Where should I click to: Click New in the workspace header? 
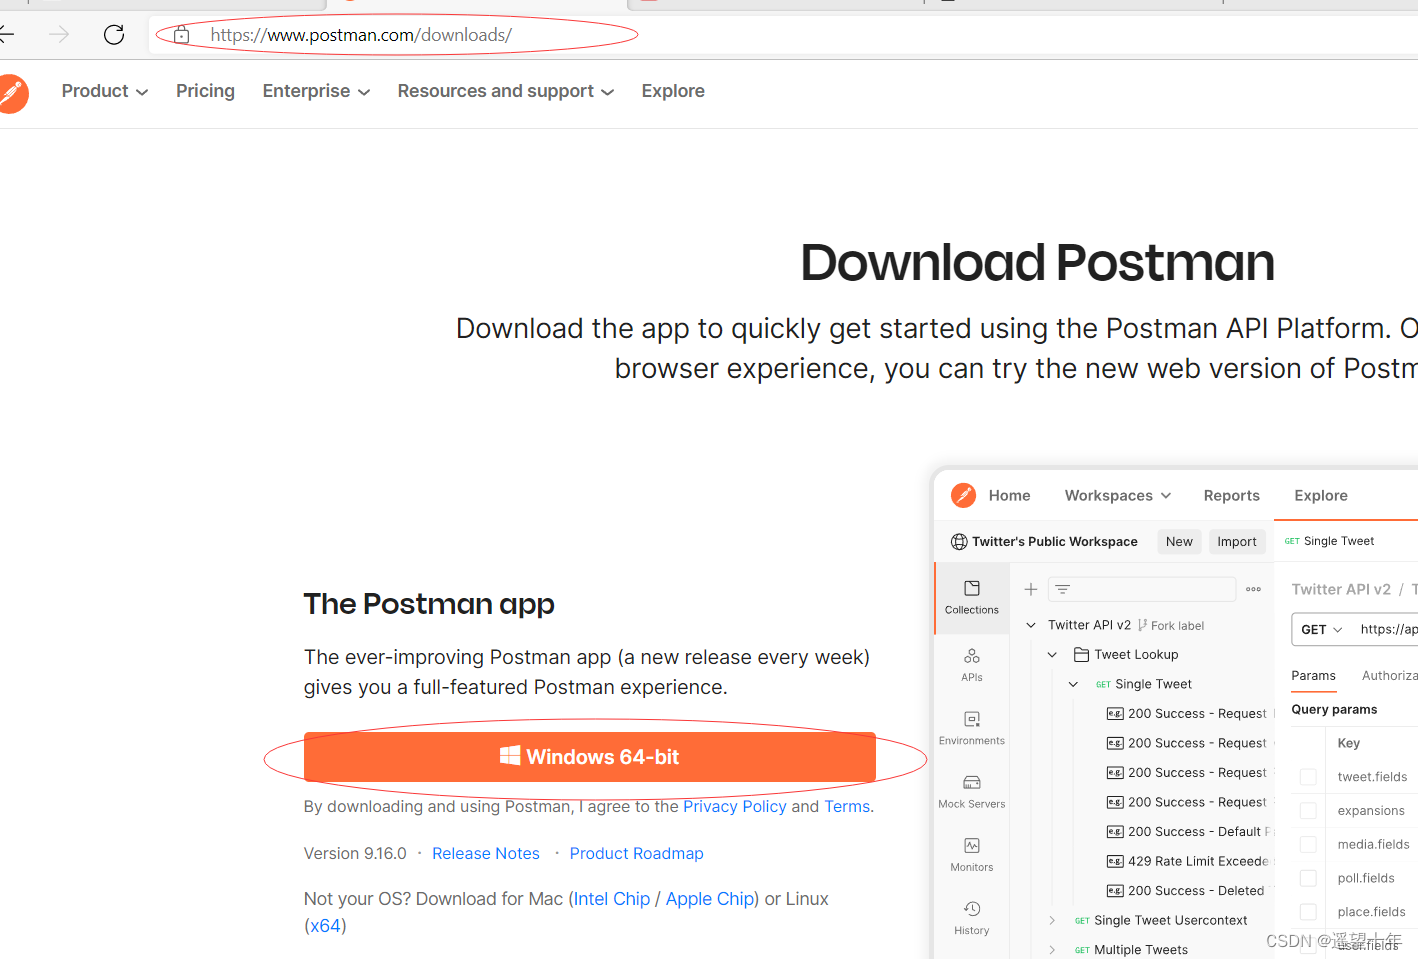pyautogui.click(x=1179, y=541)
